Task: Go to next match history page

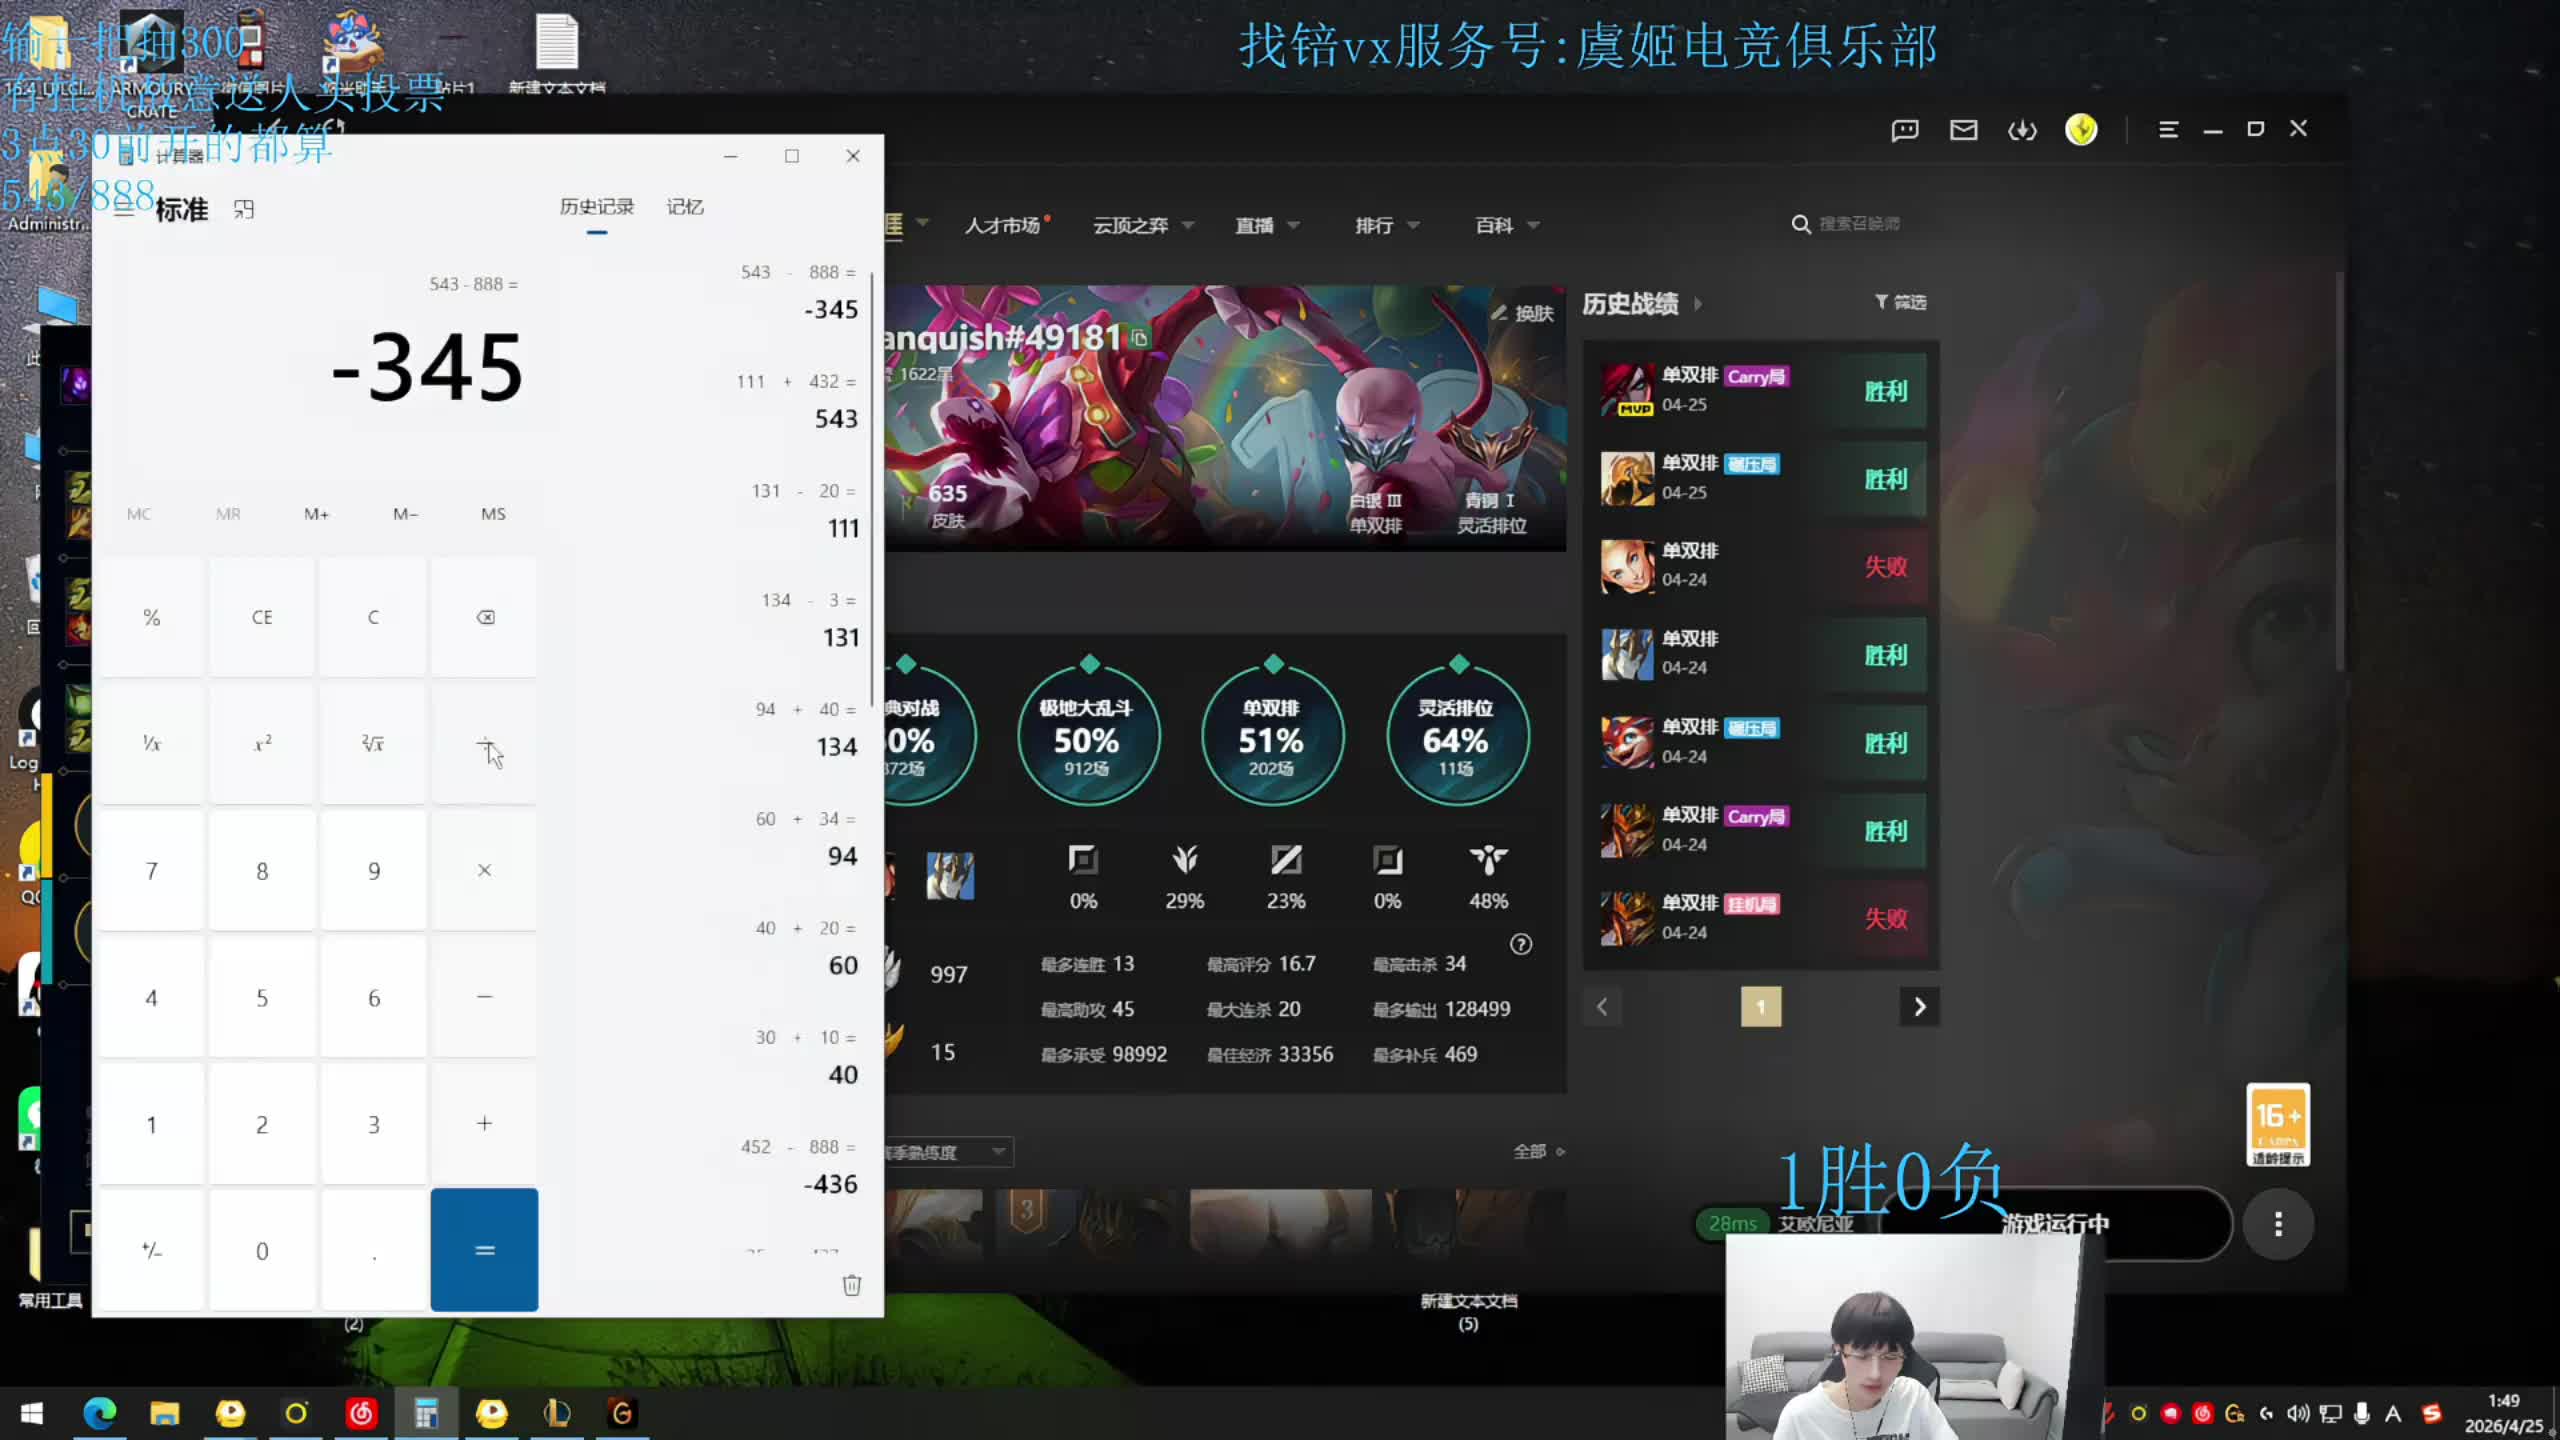Action: 1919,1007
